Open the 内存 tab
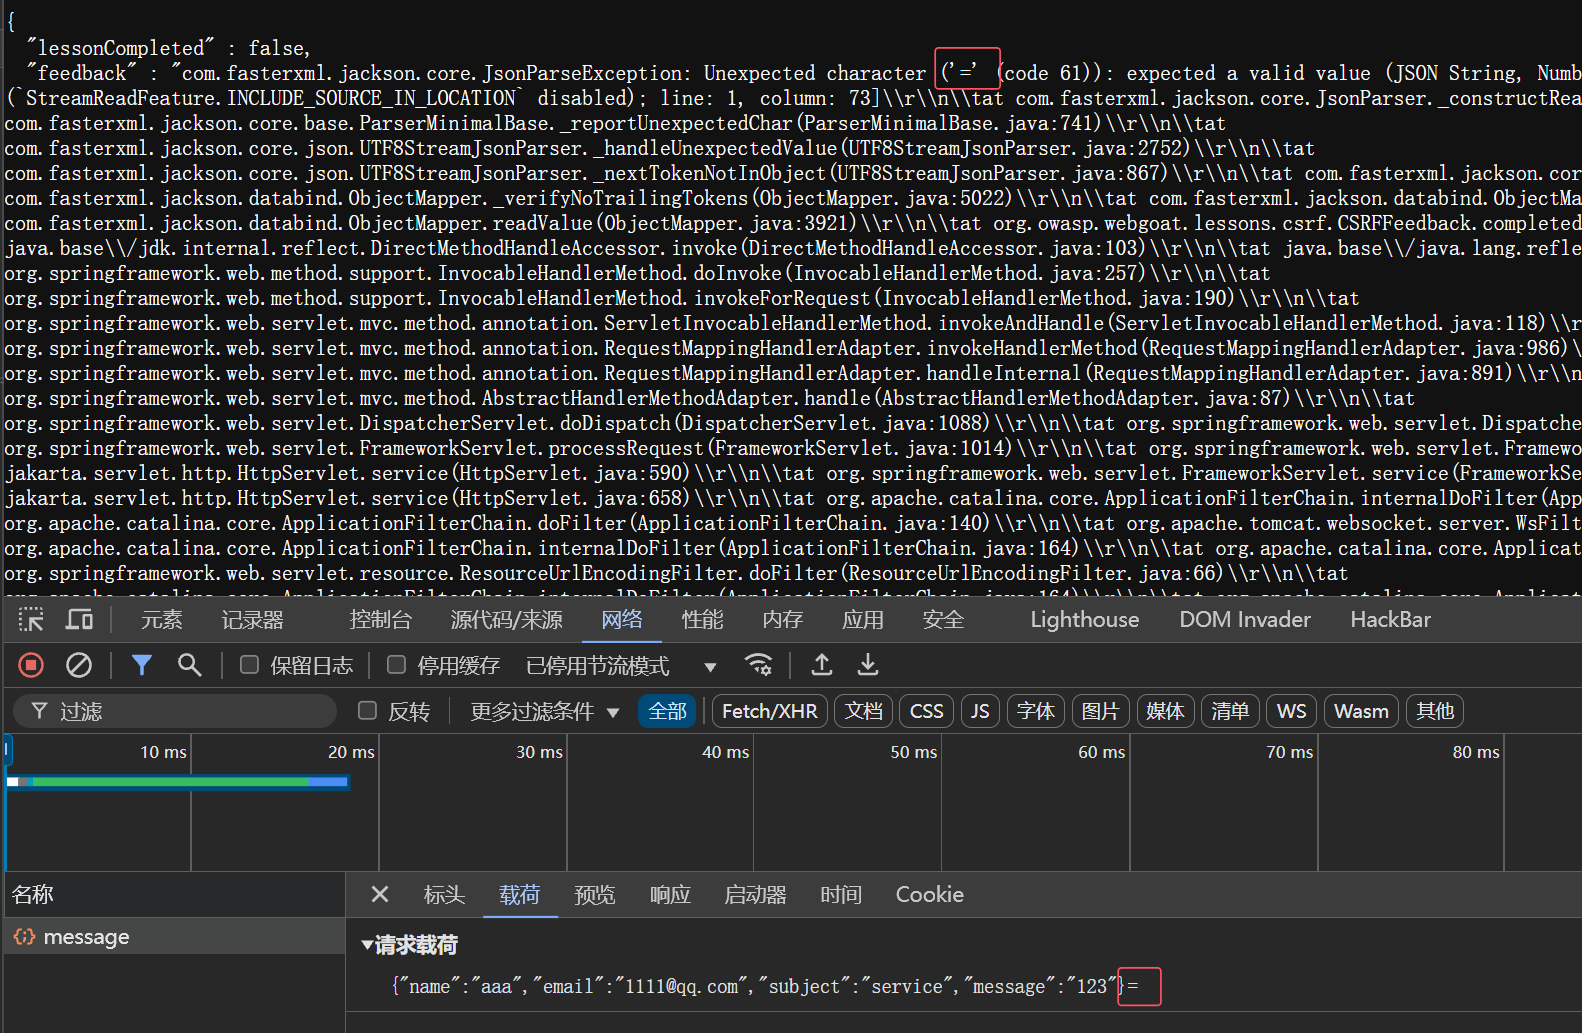 [x=783, y=620]
